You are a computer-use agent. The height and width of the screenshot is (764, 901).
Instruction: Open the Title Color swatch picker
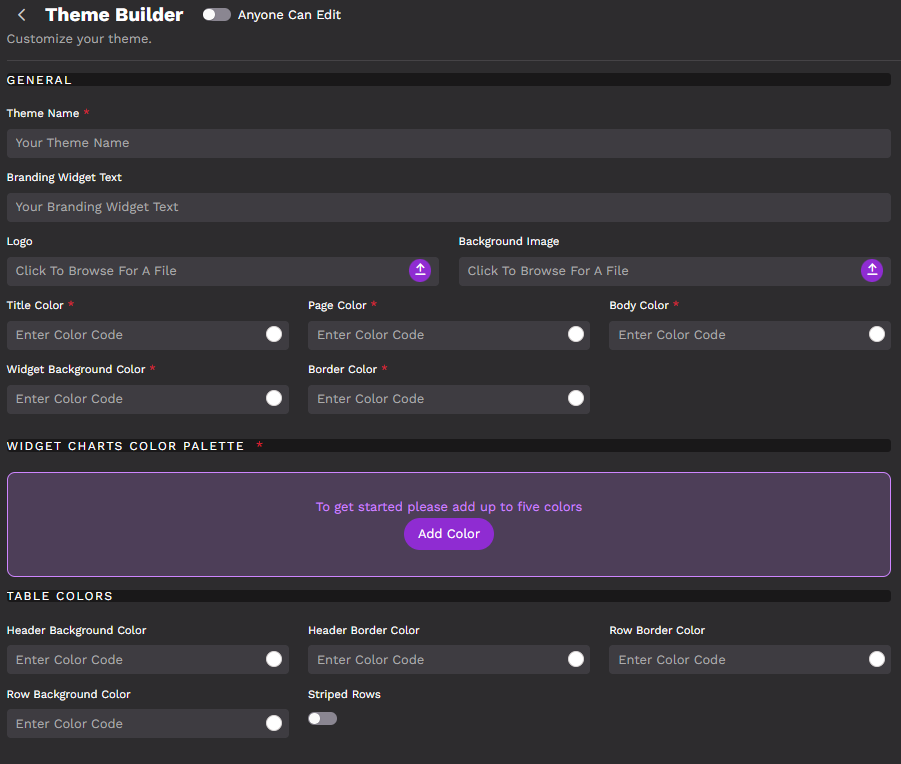tap(274, 334)
